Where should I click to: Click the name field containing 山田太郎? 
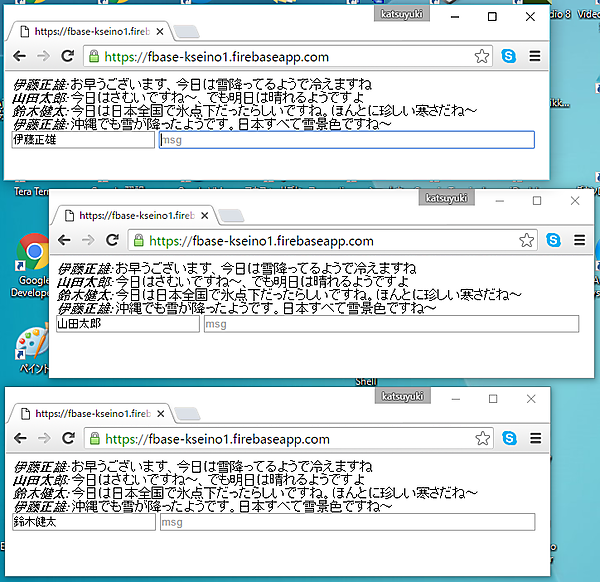tap(126, 324)
